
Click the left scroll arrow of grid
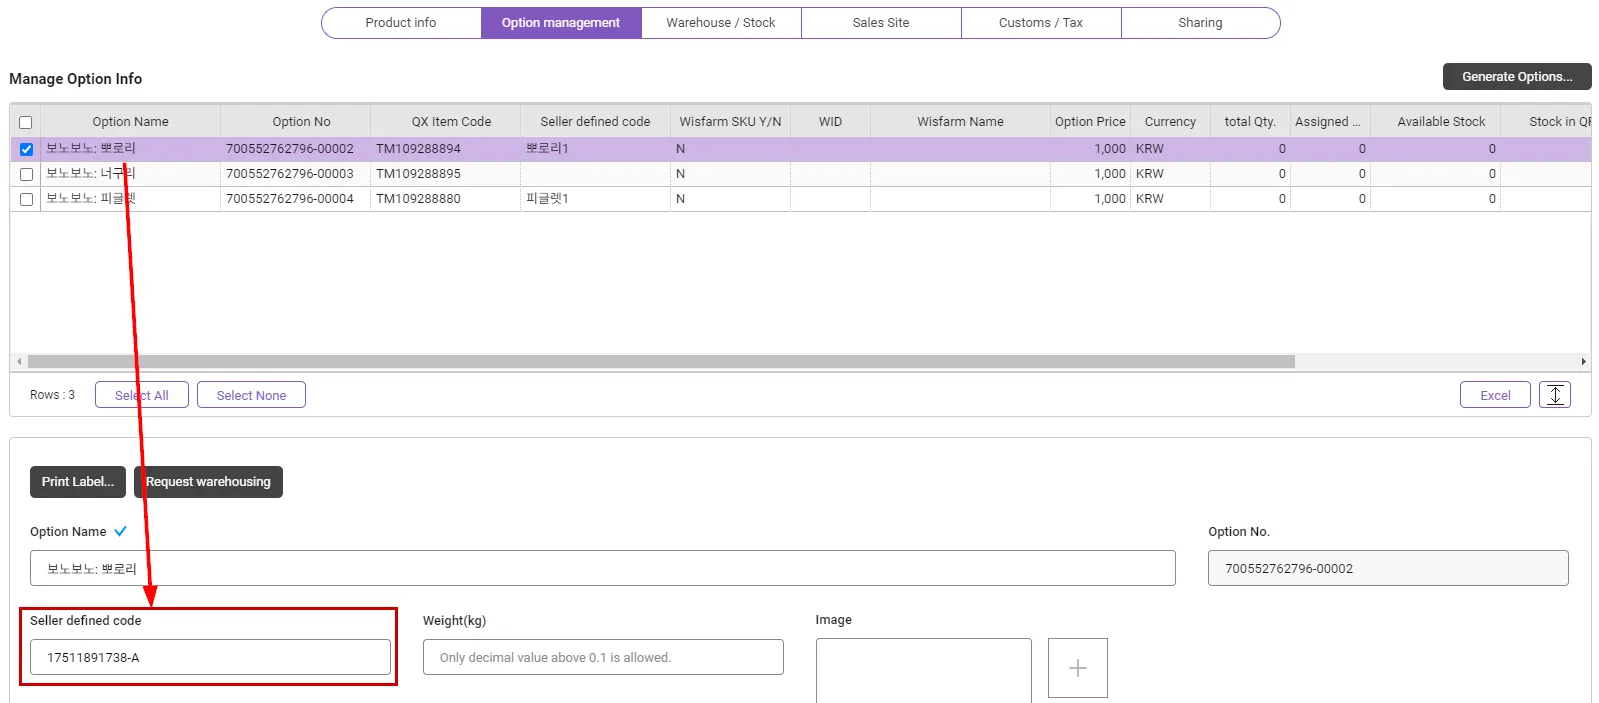pos(19,362)
